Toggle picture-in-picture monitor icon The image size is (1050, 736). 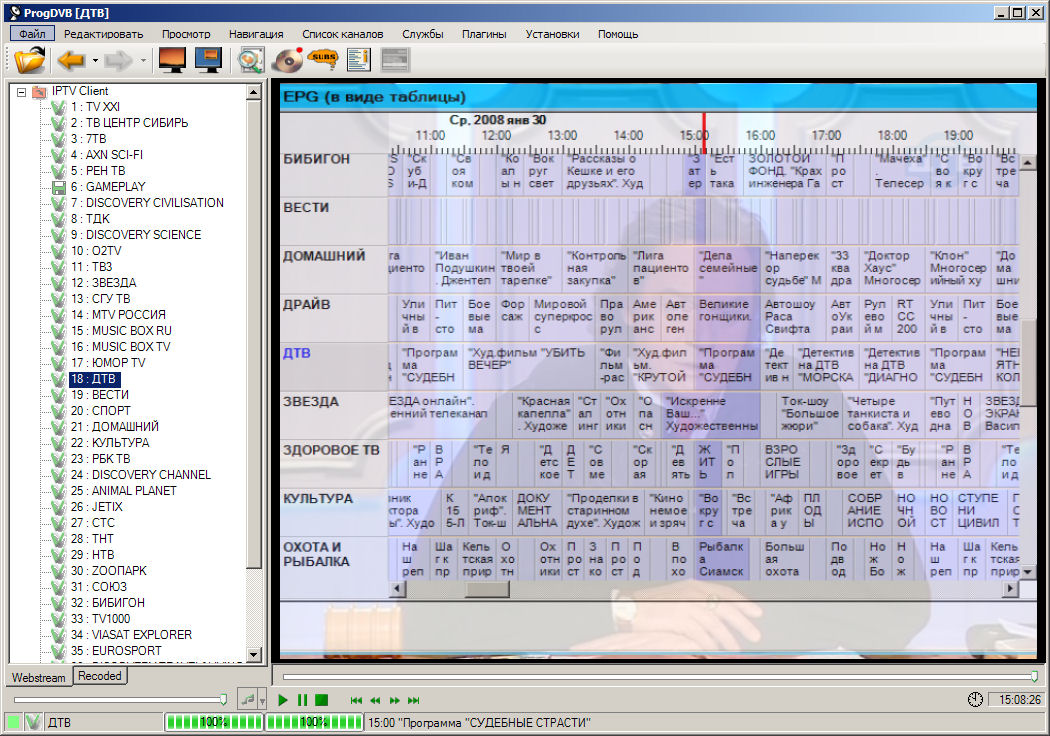208,60
